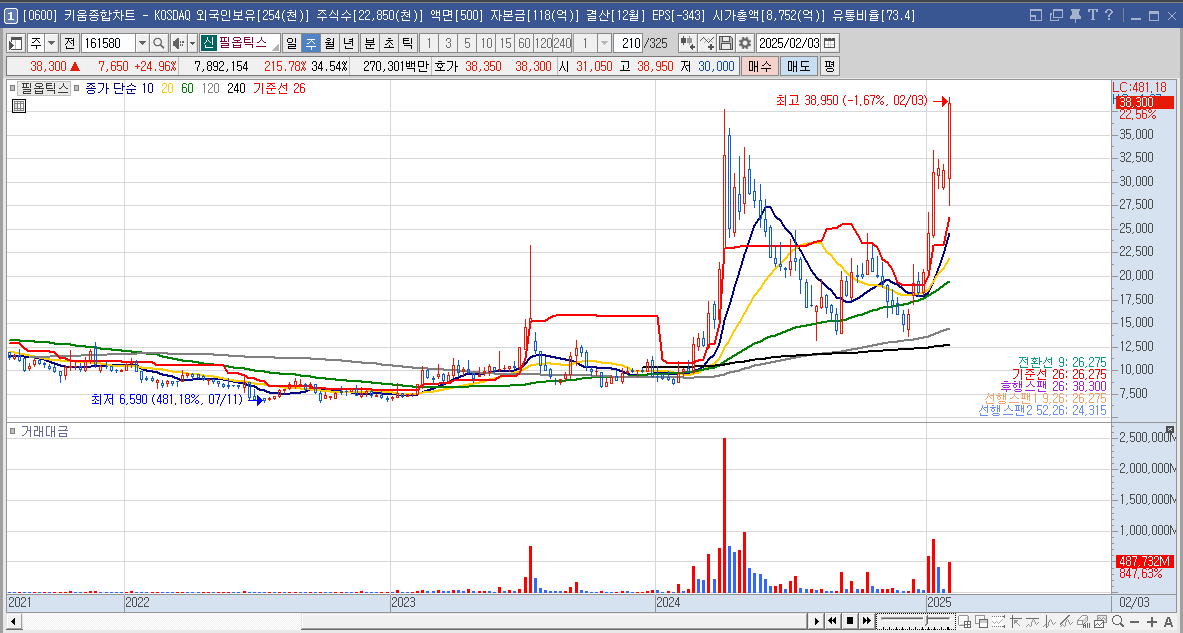Click the date field 2025/02/03

pos(788,43)
